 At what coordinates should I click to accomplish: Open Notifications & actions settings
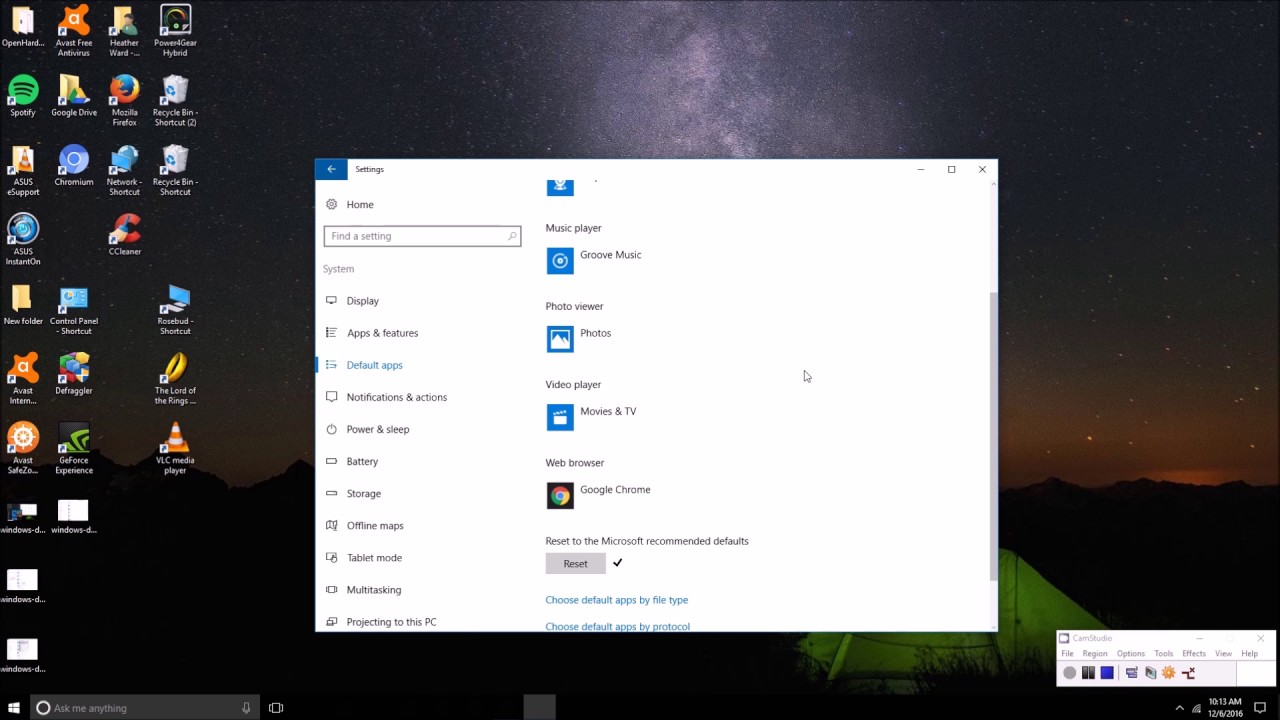[396, 397]
